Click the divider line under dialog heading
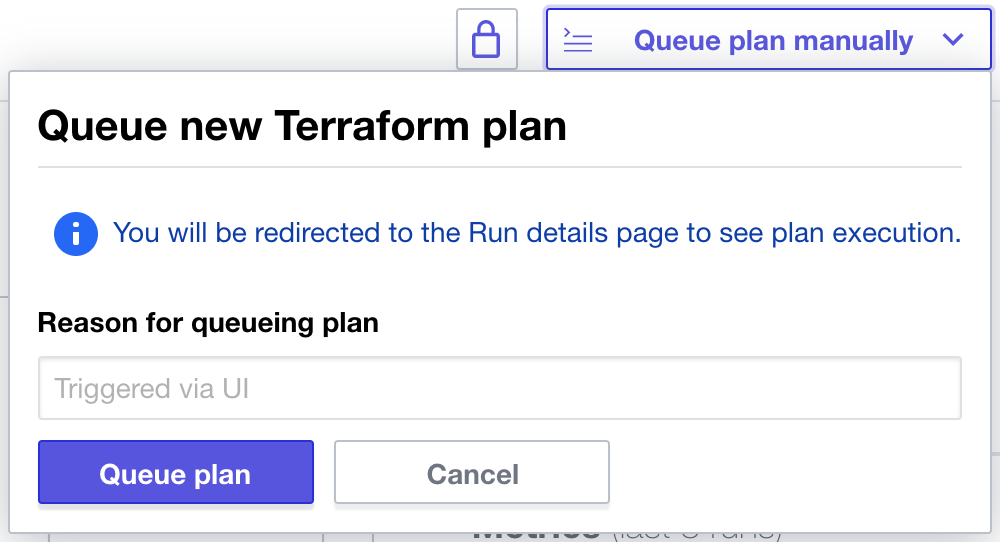The height and width of the screenshot is (542, 1000). (x=499, y=167)
